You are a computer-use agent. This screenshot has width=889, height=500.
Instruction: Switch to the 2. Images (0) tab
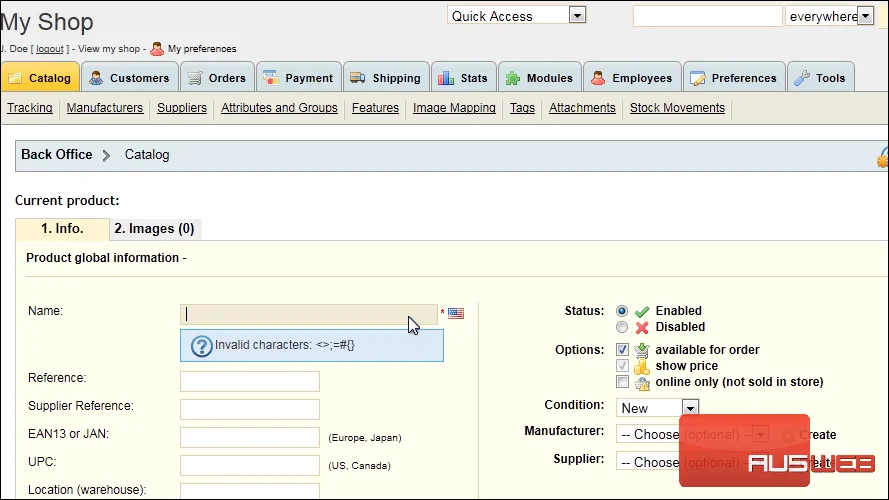point(155,229)
